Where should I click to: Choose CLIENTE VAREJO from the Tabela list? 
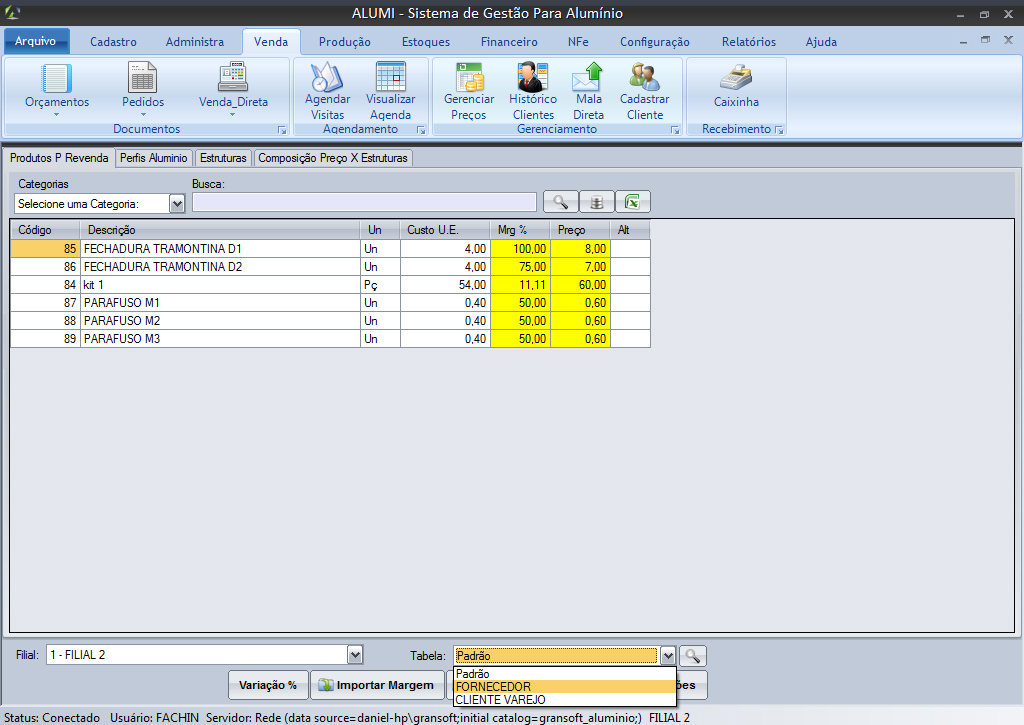pyautogui.click(x=565, y=700)
